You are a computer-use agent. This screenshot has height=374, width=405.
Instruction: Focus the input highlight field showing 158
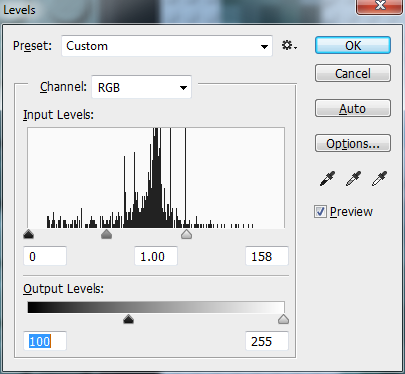267,256
